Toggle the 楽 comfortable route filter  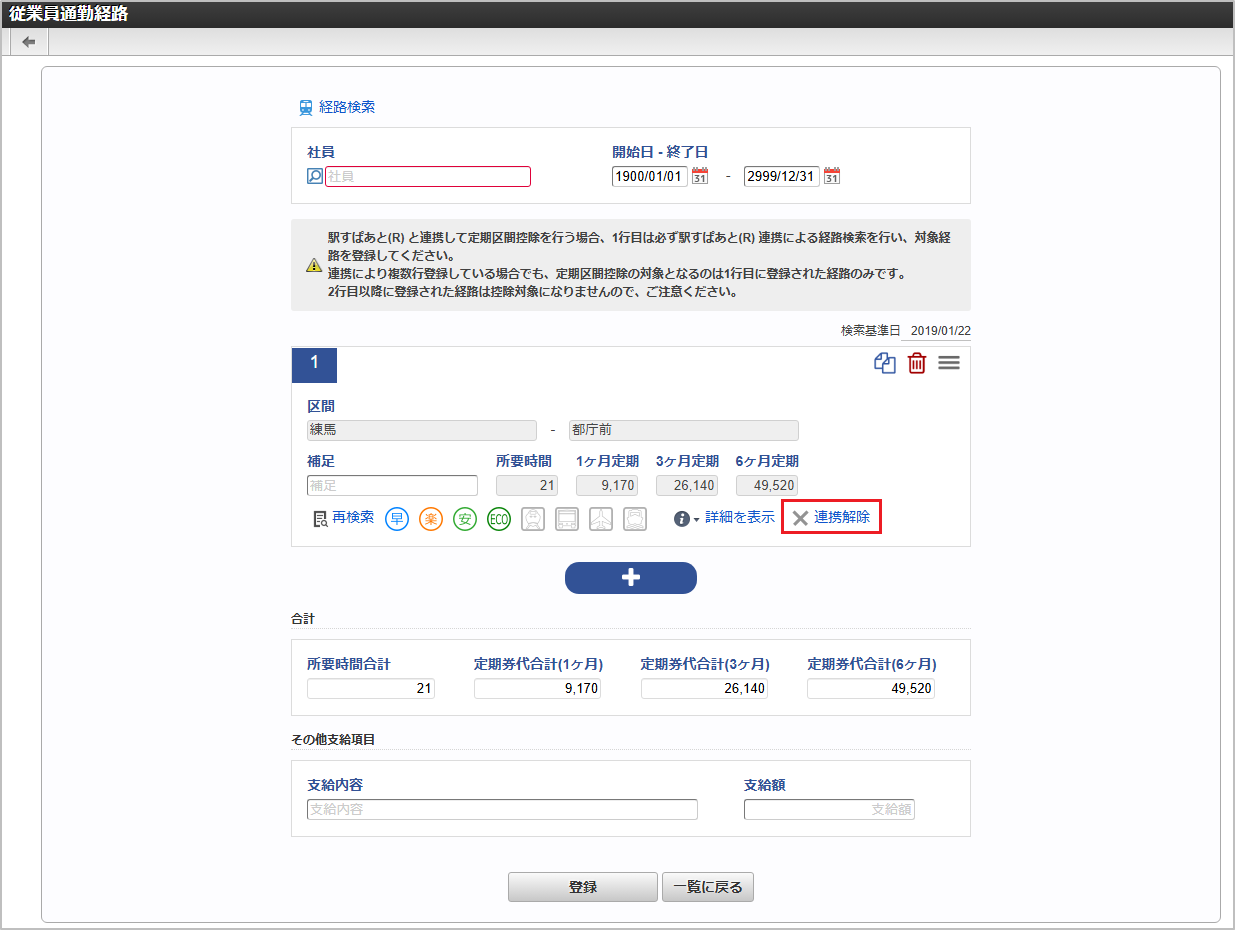point(431,518)
